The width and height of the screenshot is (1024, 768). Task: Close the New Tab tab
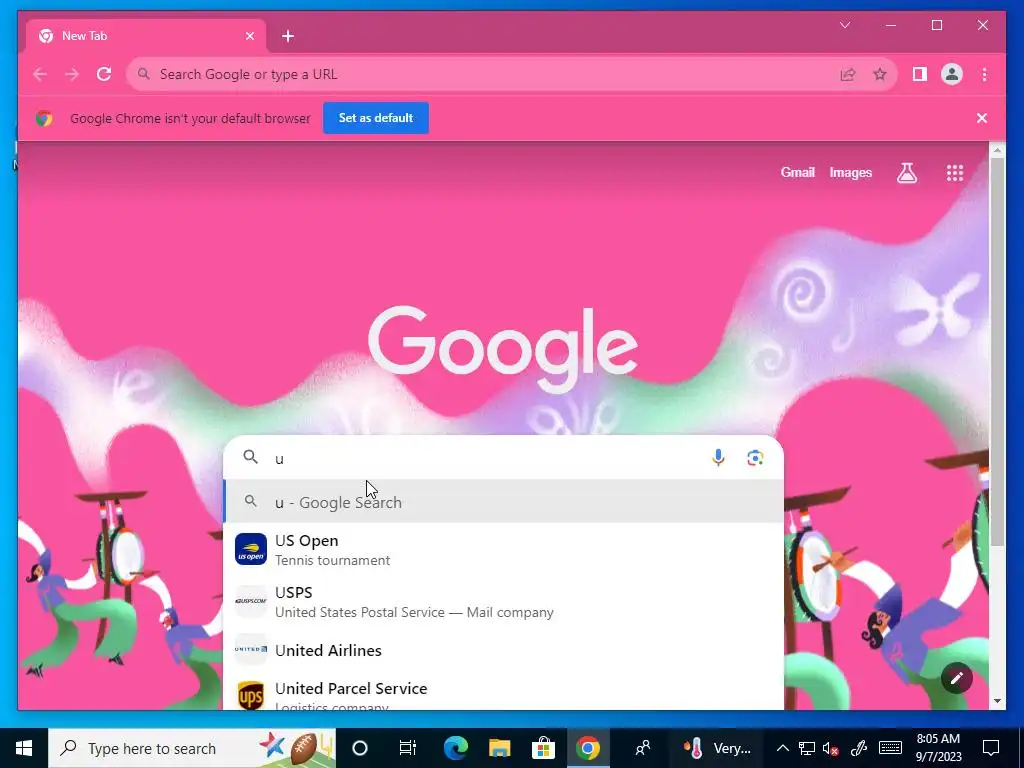tap(249, 36)
